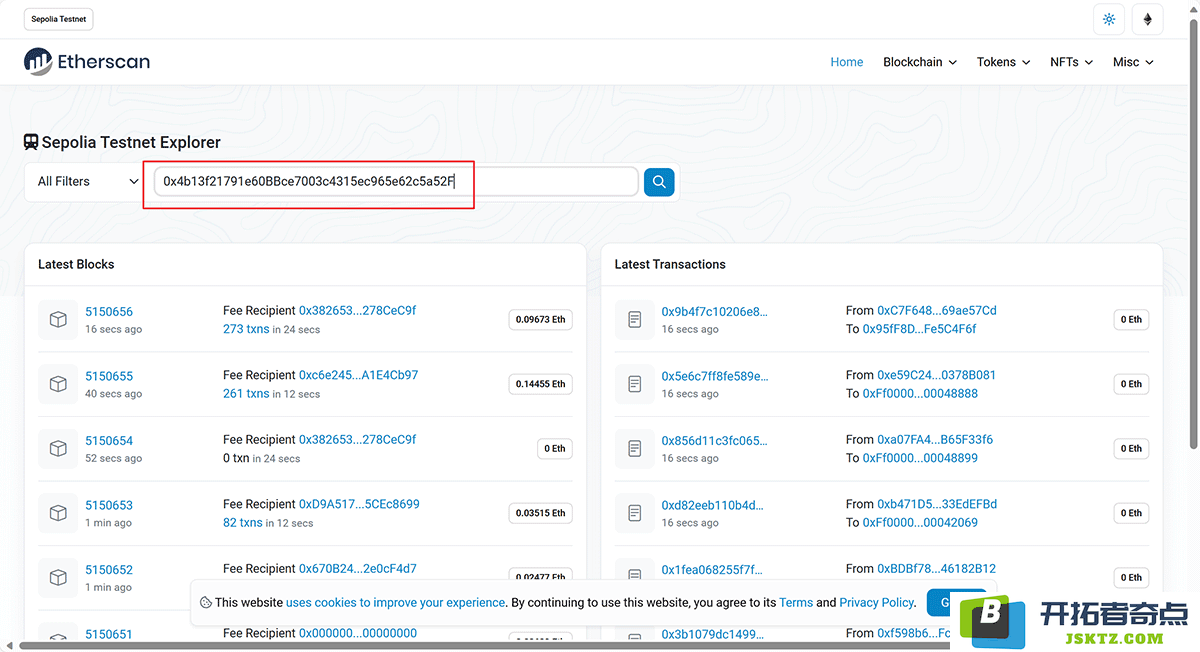
Task: Click the document icon beside transaction 0x5e6c7ff8fe589e
Action: click(x=634, y=384)
